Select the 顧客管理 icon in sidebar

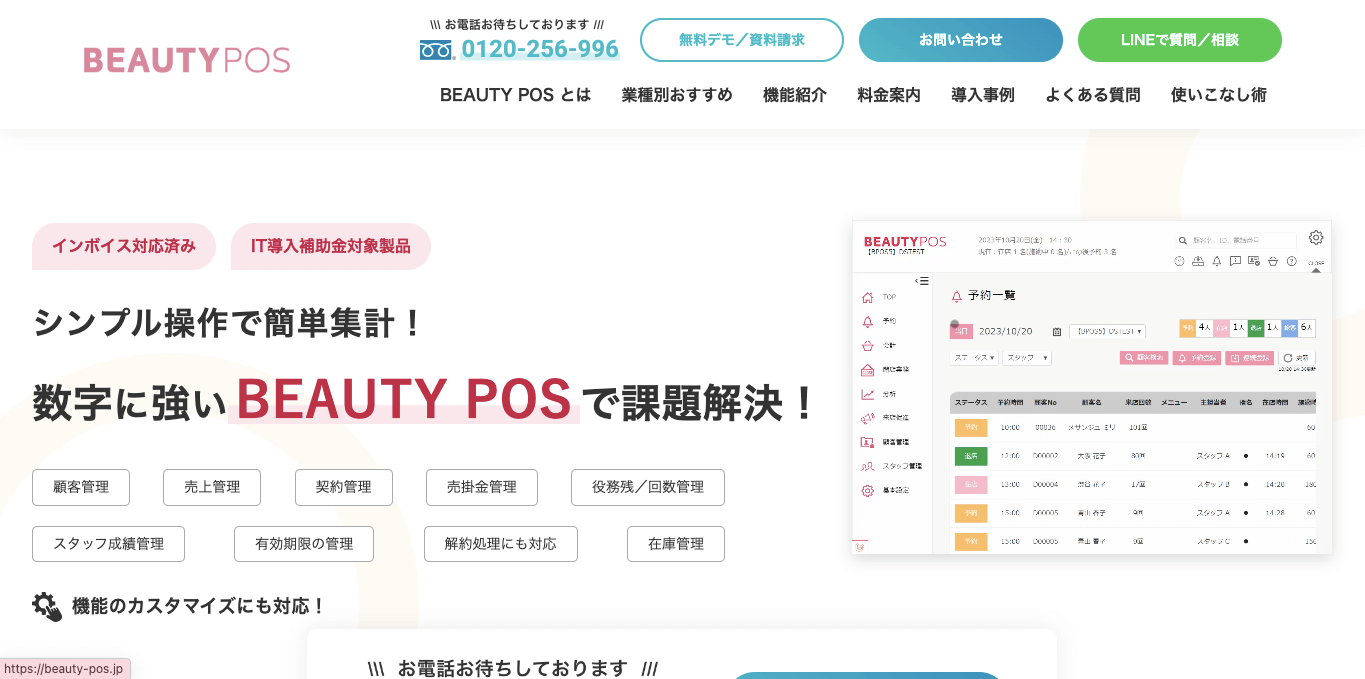click(x=867, y=442)
